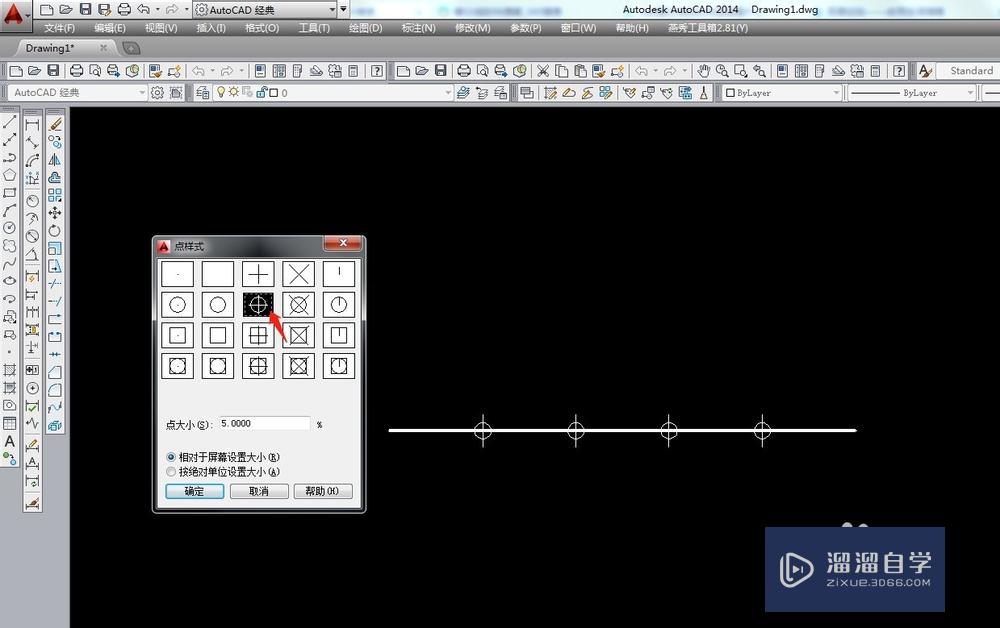The width and height of the screenshot is (1000, 628).
Task: Open the 修改(M) menu
Action: pos(473,28)
